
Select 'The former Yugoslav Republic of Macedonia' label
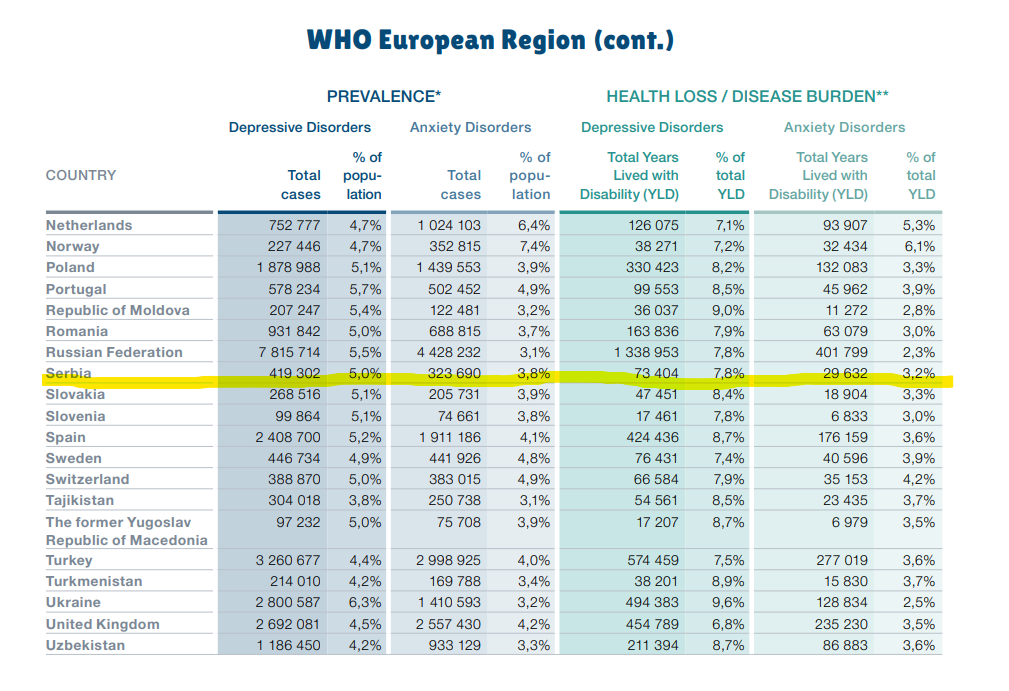tap(127, 531)
